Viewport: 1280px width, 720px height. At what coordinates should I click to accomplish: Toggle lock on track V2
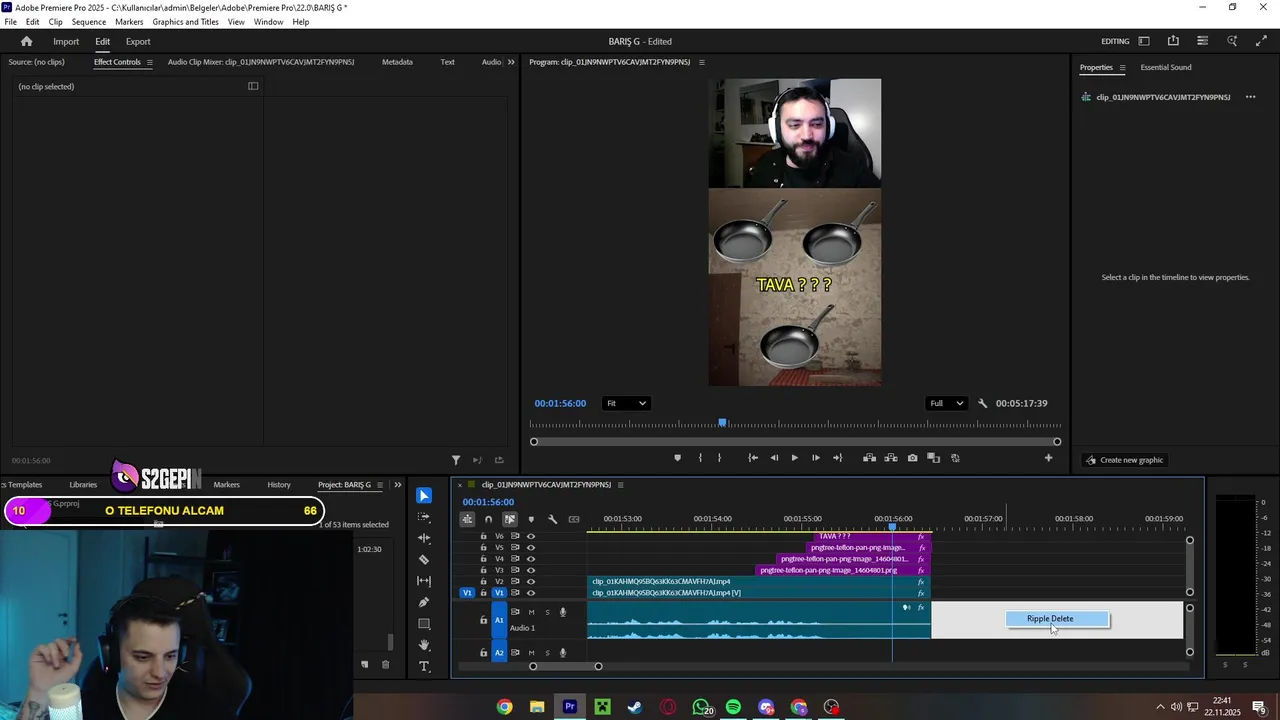click(x=483, y=582)
